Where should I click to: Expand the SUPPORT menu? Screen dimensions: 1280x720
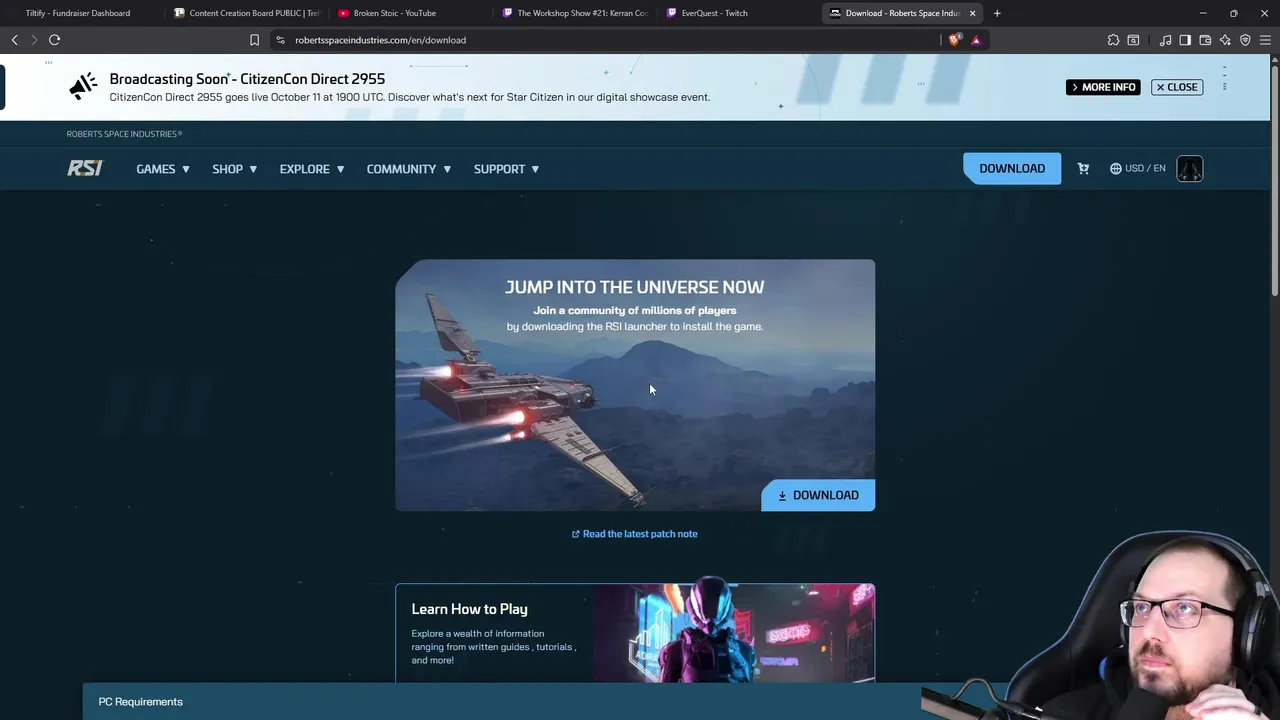[x=506, y=169]
